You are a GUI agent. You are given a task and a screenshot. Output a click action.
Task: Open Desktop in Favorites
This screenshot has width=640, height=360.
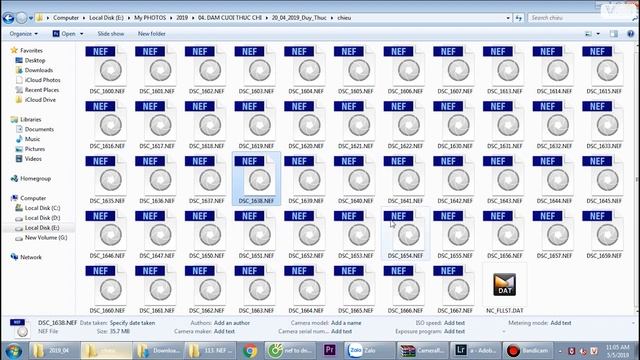pyautogui.click(x=35, y=60)
